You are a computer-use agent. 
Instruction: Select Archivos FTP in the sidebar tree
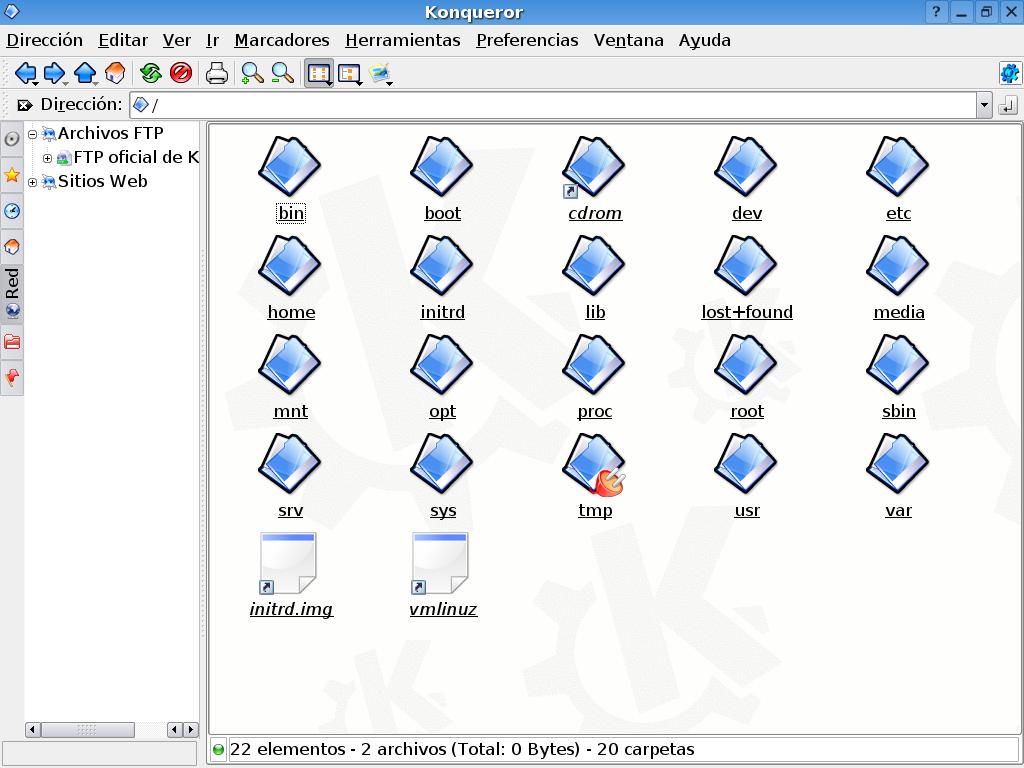[x=110, y=133]
